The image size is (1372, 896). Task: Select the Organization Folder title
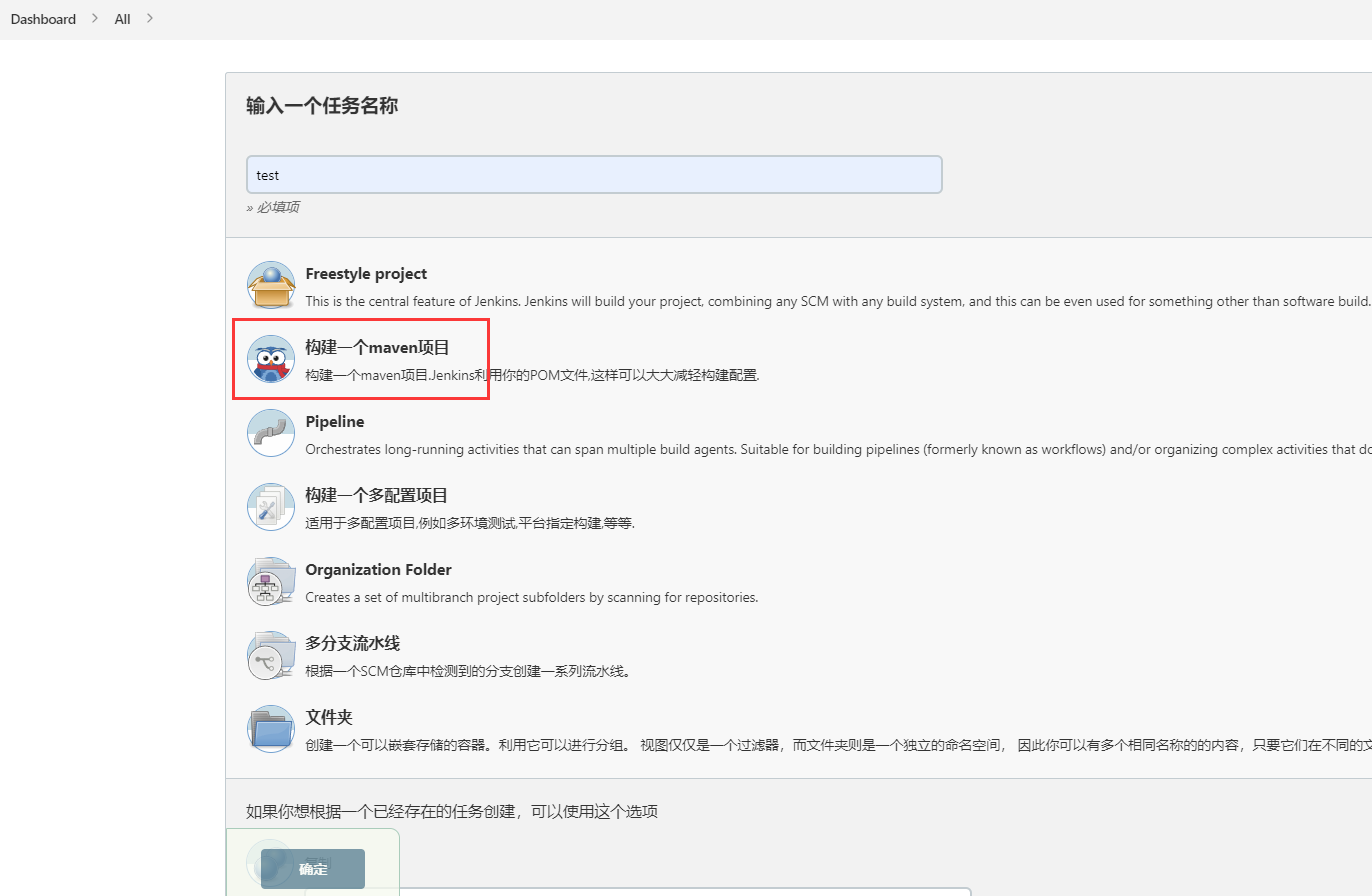click(378, 570)
